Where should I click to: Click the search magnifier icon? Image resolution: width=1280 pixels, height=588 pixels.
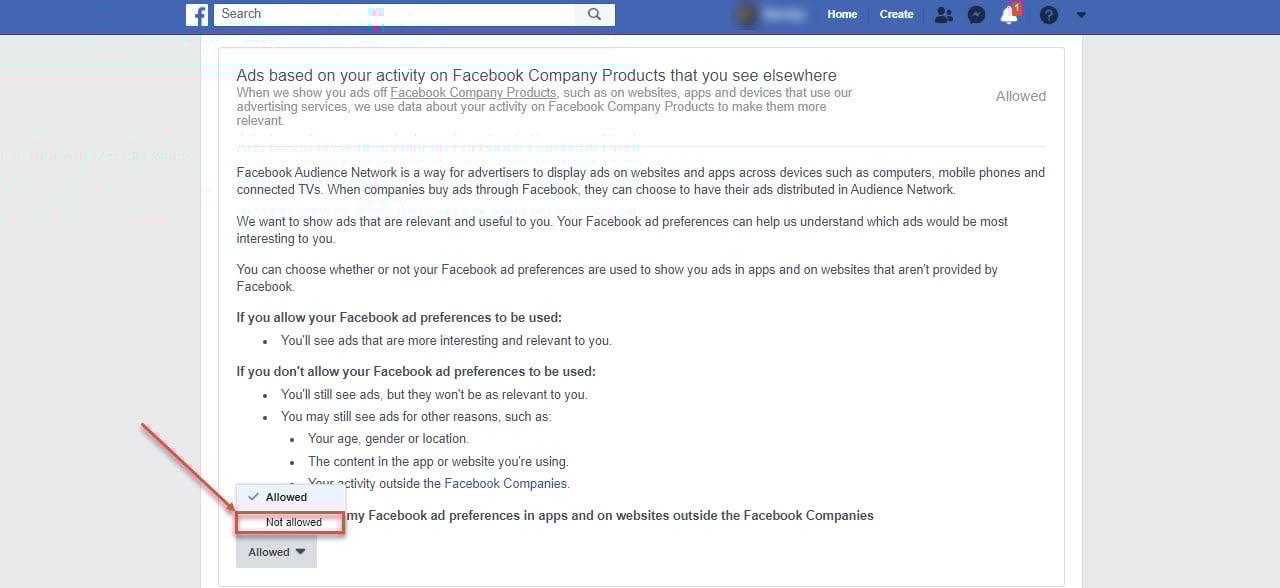coord(595,14)
